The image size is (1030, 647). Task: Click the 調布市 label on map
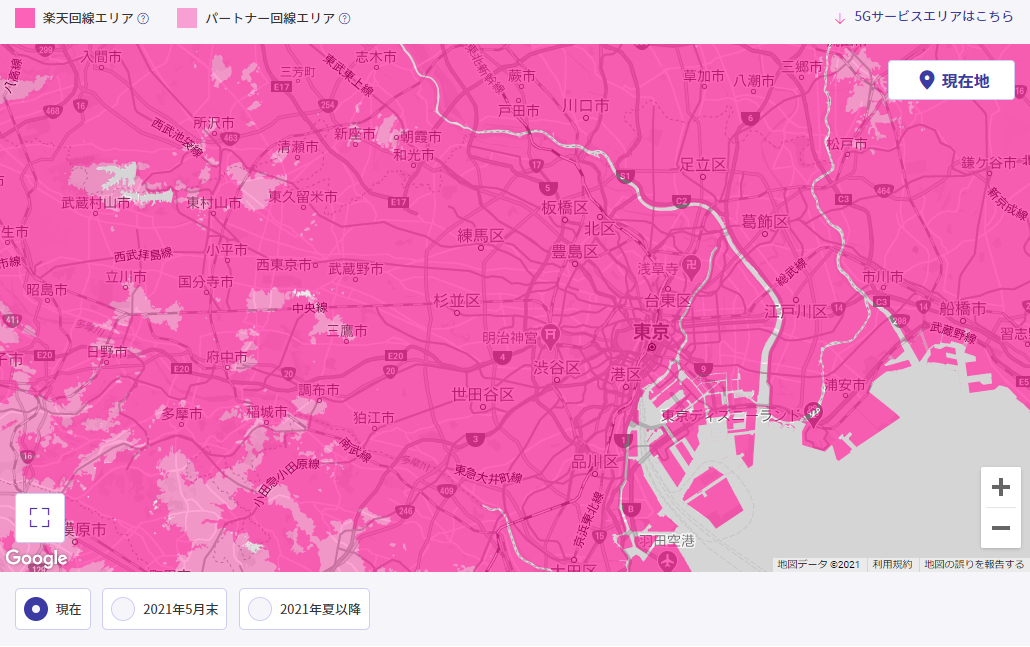pyautogui.click(x=319, y=390)
